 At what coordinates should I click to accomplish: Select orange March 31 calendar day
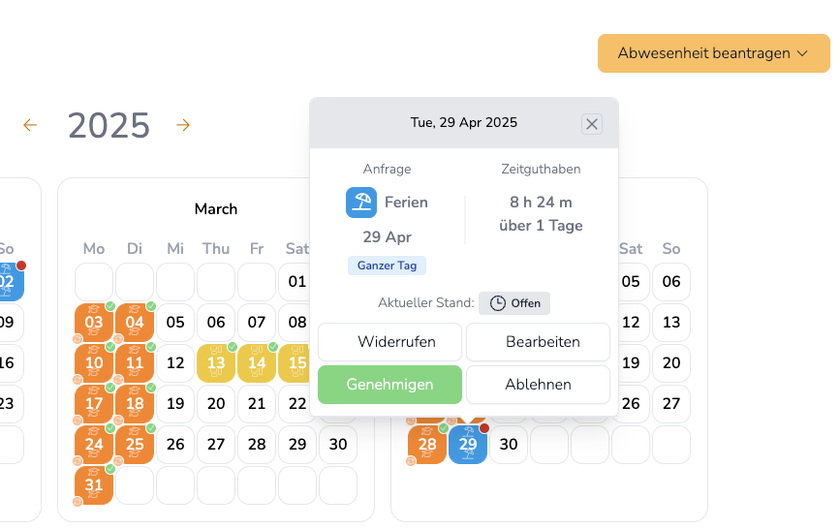click(x=94, y=485)
